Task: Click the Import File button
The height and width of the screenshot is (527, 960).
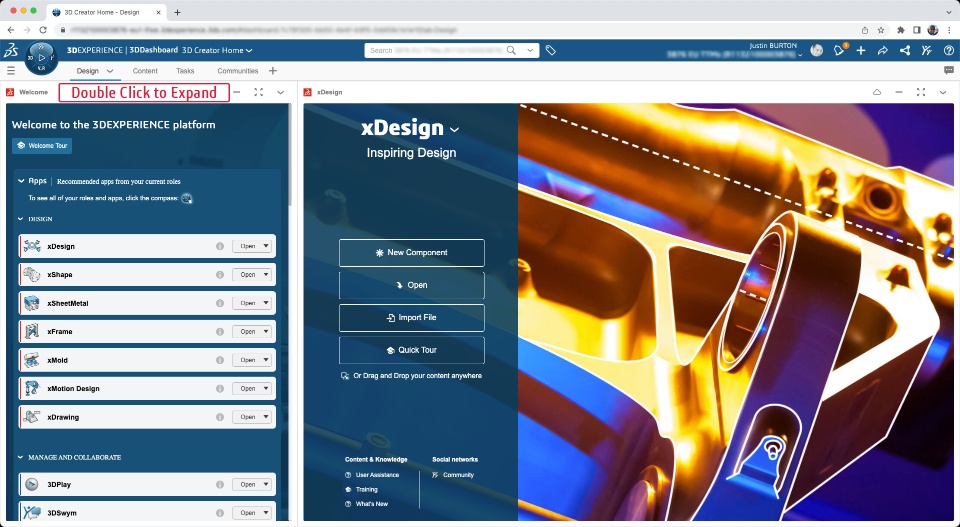Action: pyautogui.click(x=411, y=318)
